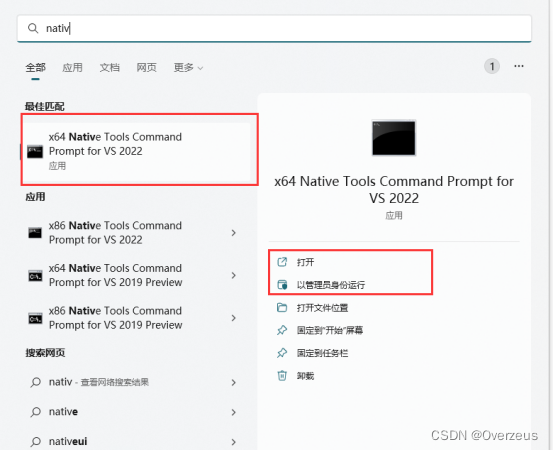
Task: Choose 卸载 to uninstall
Action: pos(305,376)
